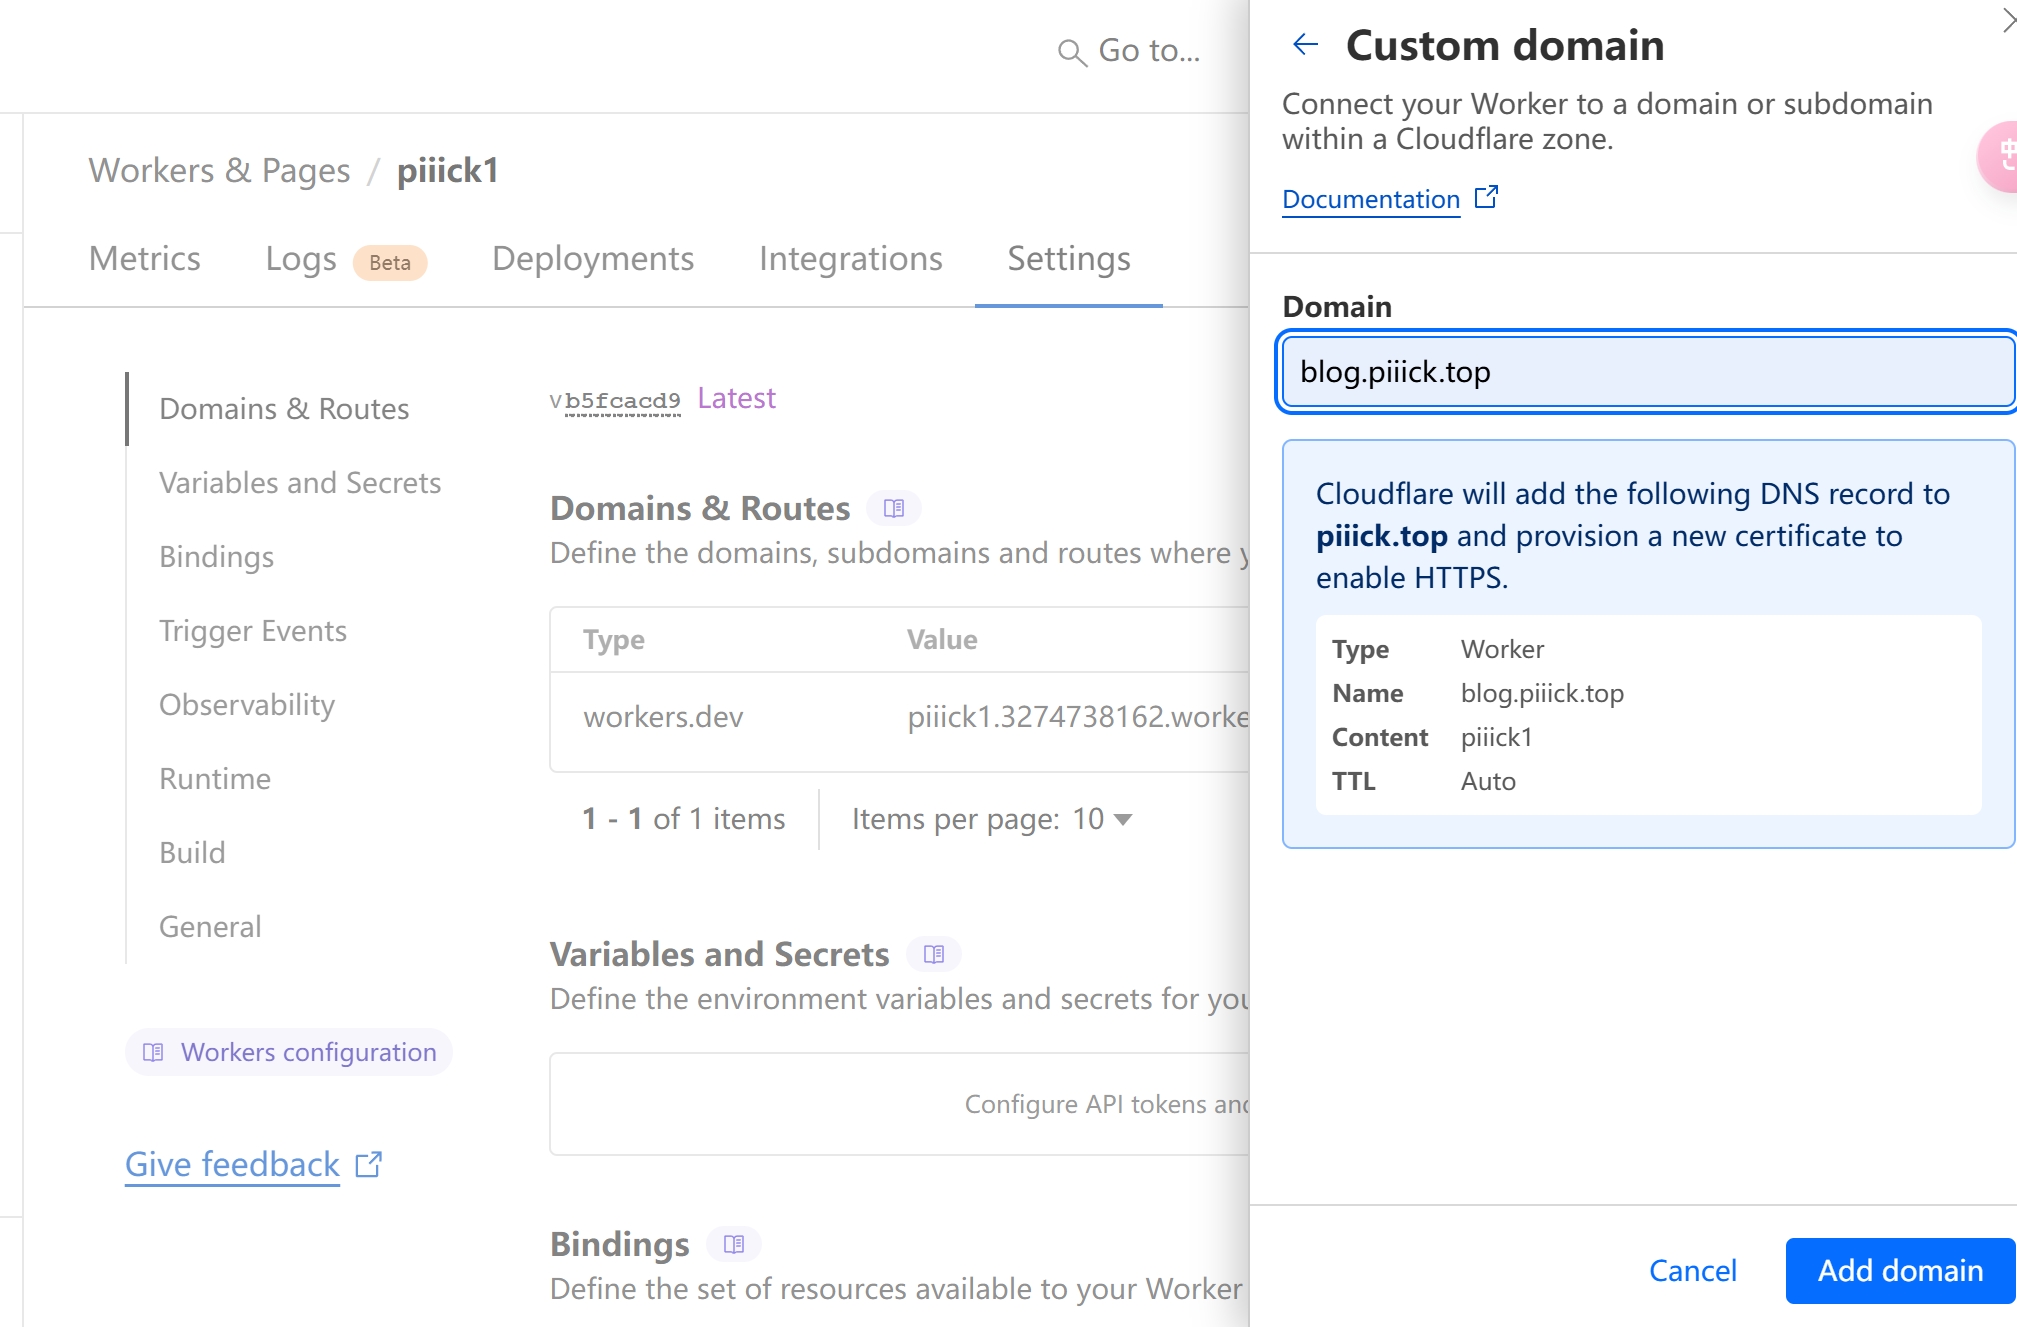The width and height of the screenshot is (2017, 1327).
Task: Cancel the custom domain dialog
Action: point(1692,1270)
